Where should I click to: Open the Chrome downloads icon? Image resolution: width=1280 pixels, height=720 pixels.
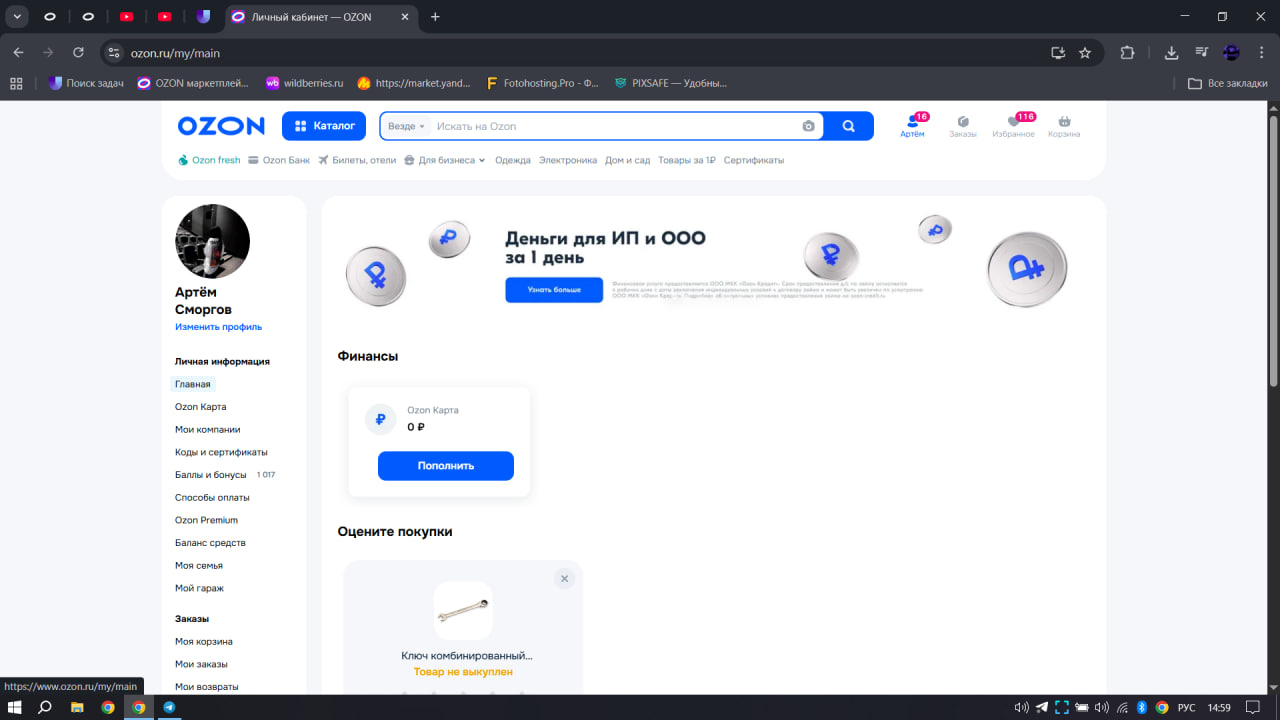coord(1172,53)
